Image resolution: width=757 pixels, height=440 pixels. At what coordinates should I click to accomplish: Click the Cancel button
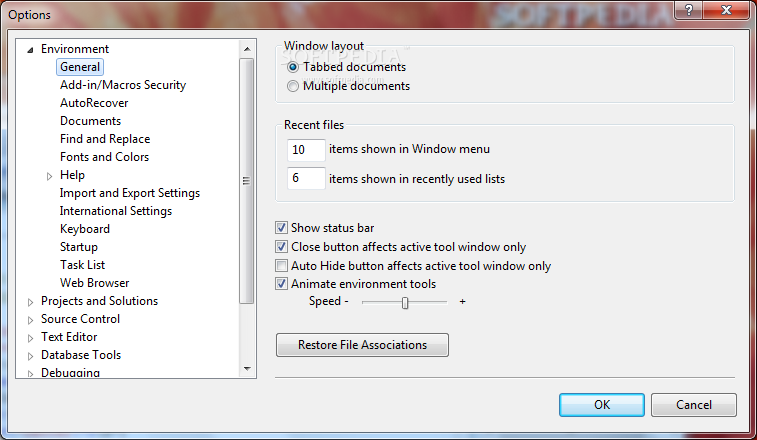693,405
